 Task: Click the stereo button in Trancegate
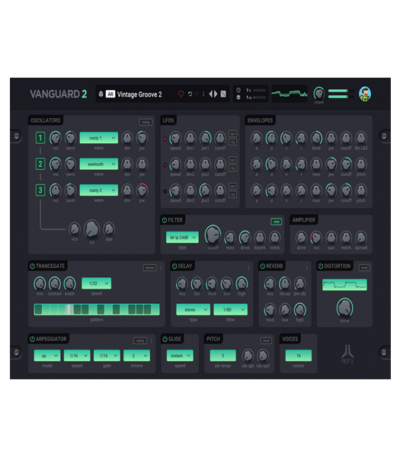click(x=150, y=268)
